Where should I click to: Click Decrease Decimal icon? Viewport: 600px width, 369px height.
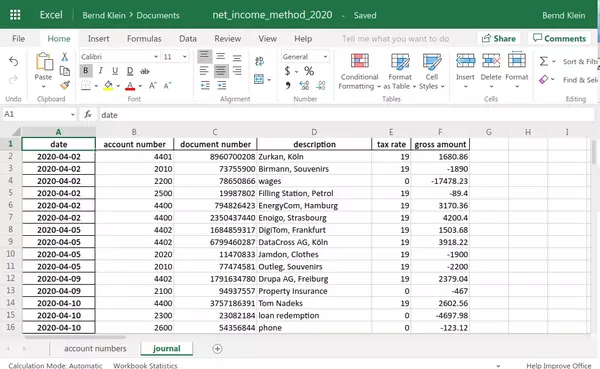tap(321, 85)
